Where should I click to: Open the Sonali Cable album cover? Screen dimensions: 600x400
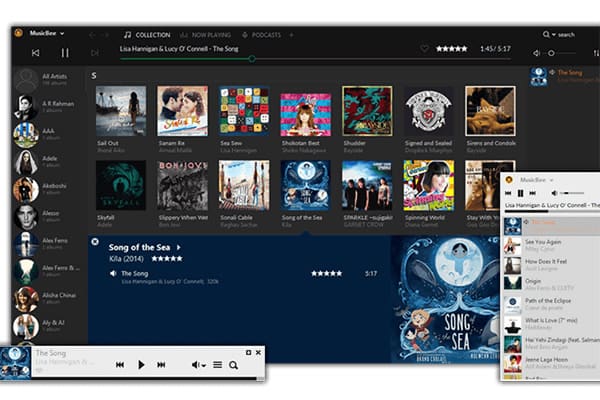coord(244,185)
